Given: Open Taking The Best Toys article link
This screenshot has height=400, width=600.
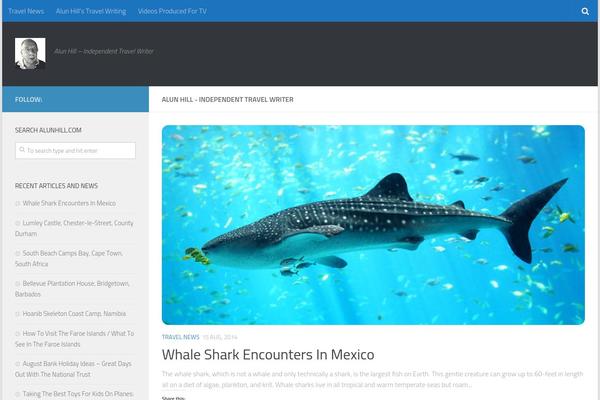Looking at the screenshot, I should (x=78, y=394).
